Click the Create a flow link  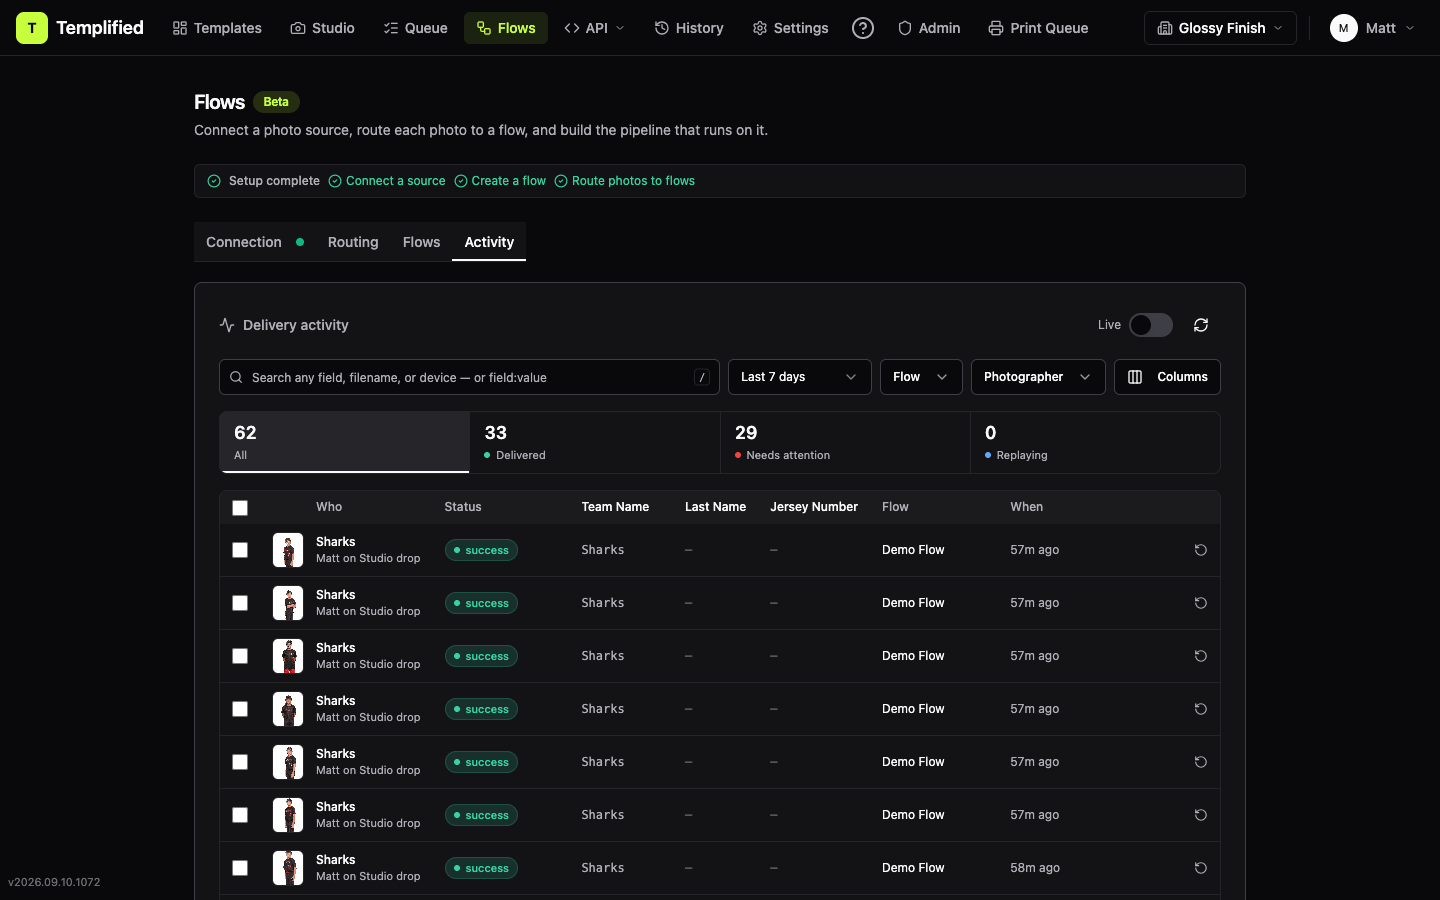pyautogui.click(x=500, y=181)
